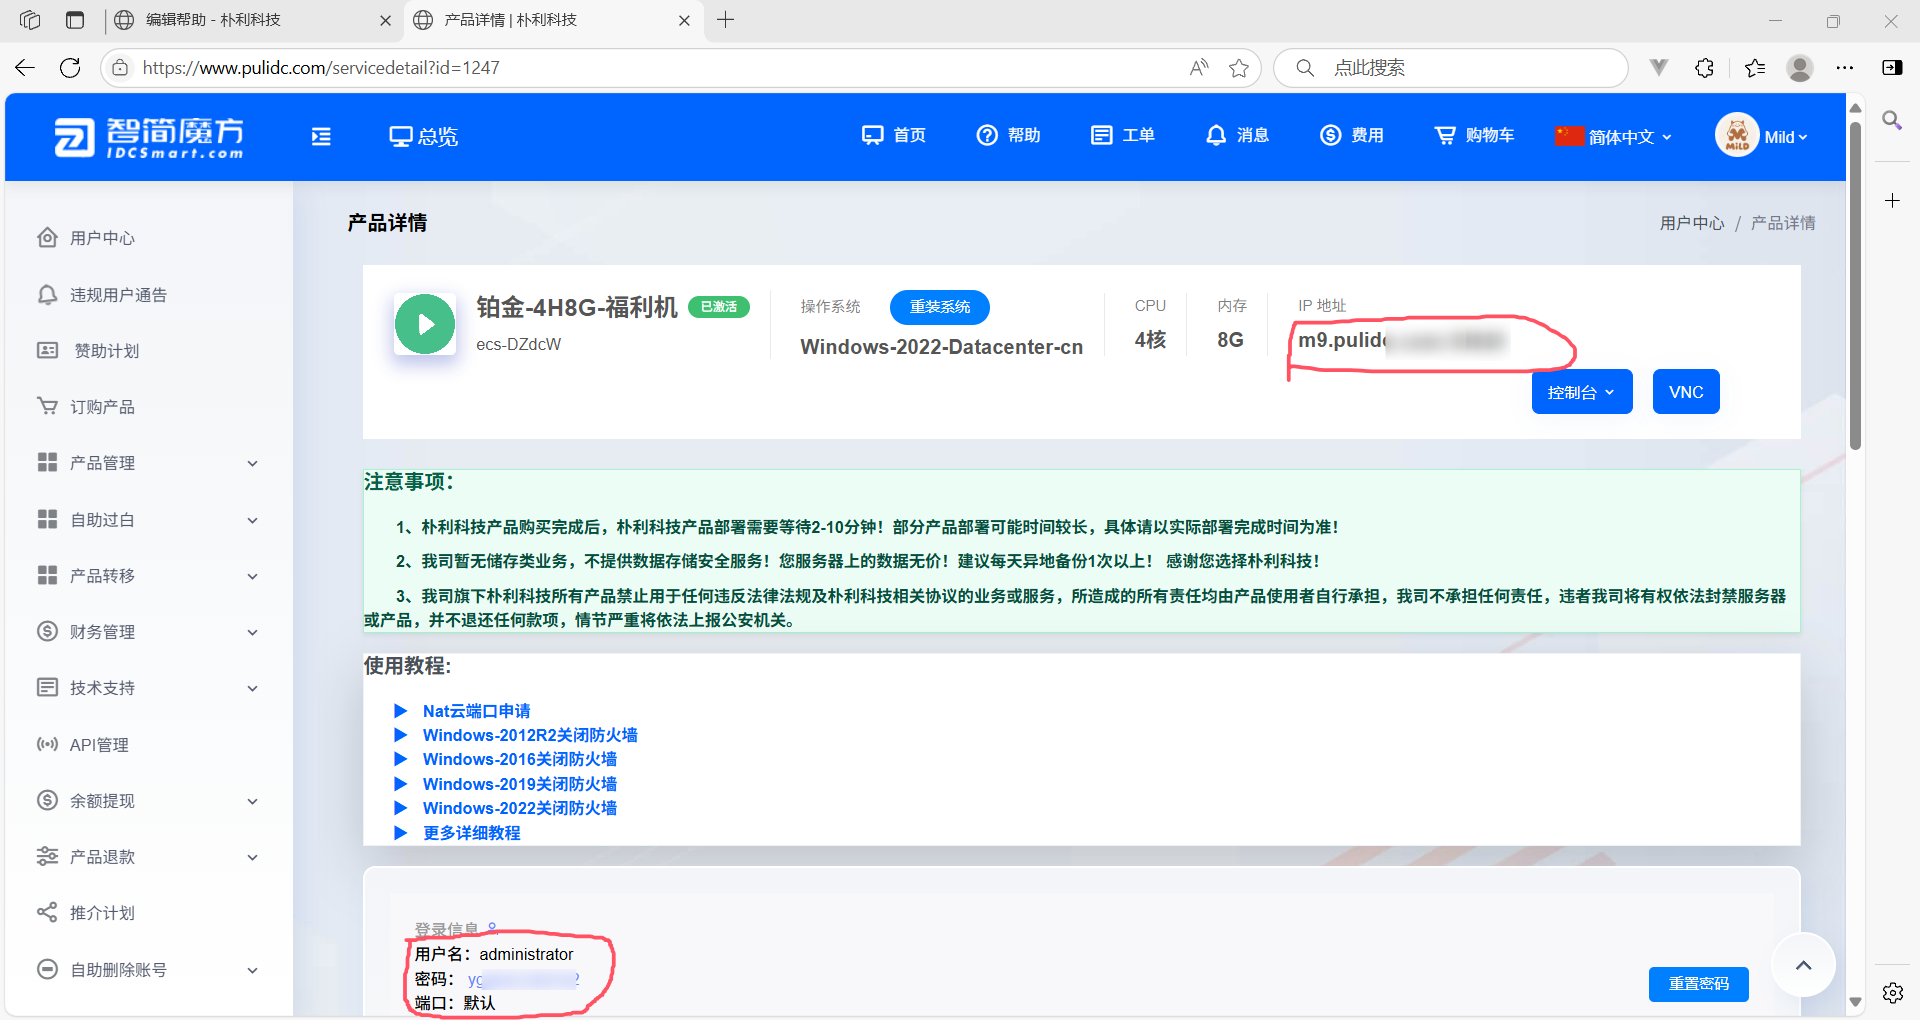Screen dimensions: 1920x1020
Task: Open the browser settings and more menu
Action: [1845, 68]
